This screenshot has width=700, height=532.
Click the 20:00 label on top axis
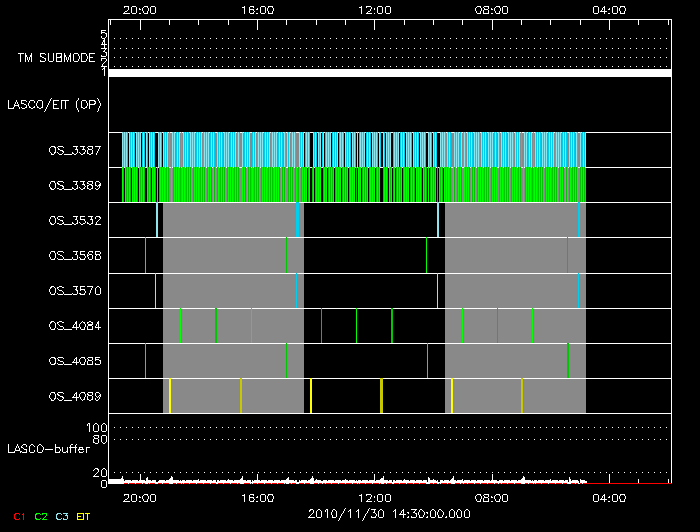139,9
